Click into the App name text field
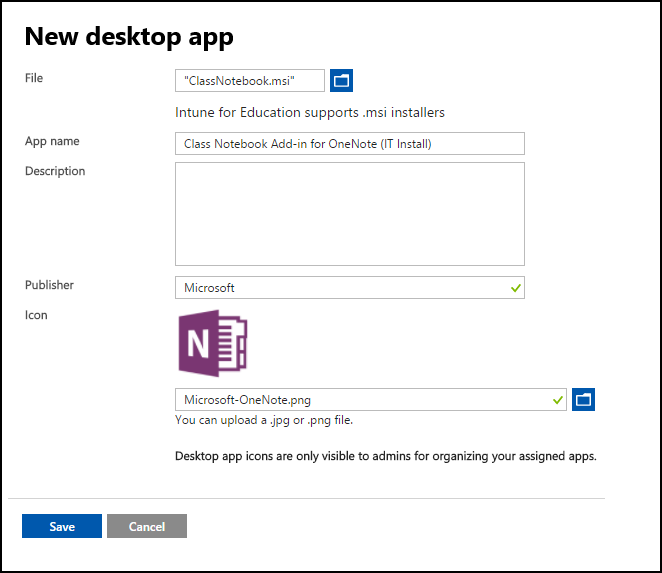The height and width of the screenshot is (573, 662). pyautogui.click(x=350, y=144)
